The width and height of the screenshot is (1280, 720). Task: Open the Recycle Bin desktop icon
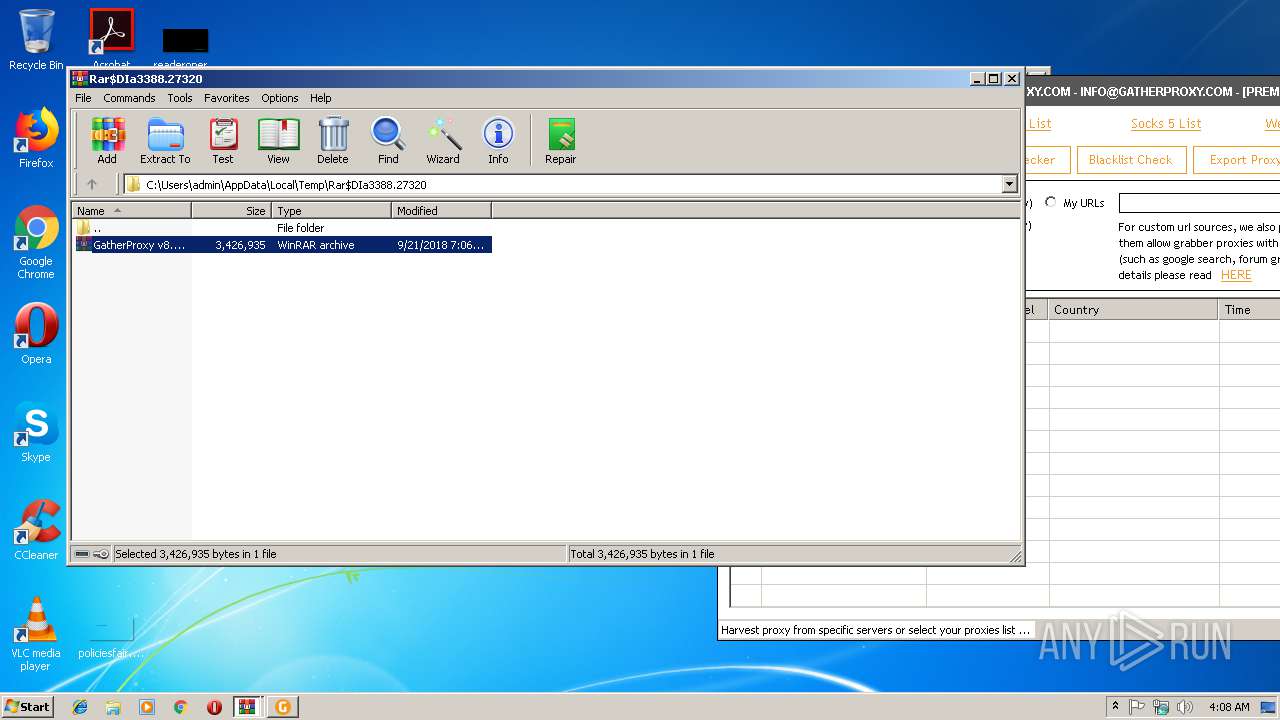pos(36,40)
